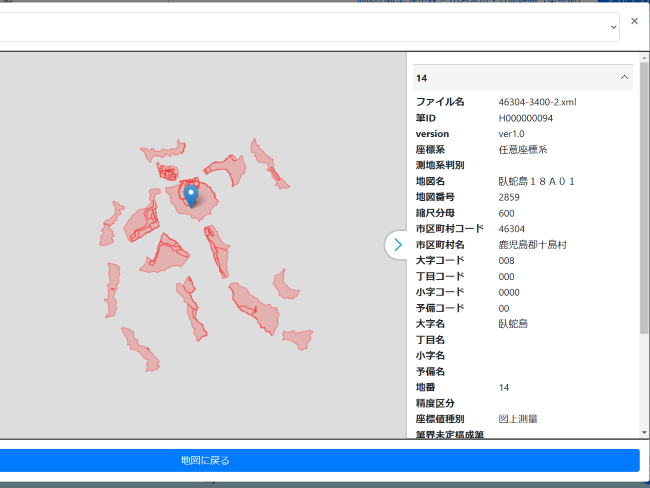
Task: Click the 地図名 value 臥蛇島１８Ａ０１
Action: point(536,182)
